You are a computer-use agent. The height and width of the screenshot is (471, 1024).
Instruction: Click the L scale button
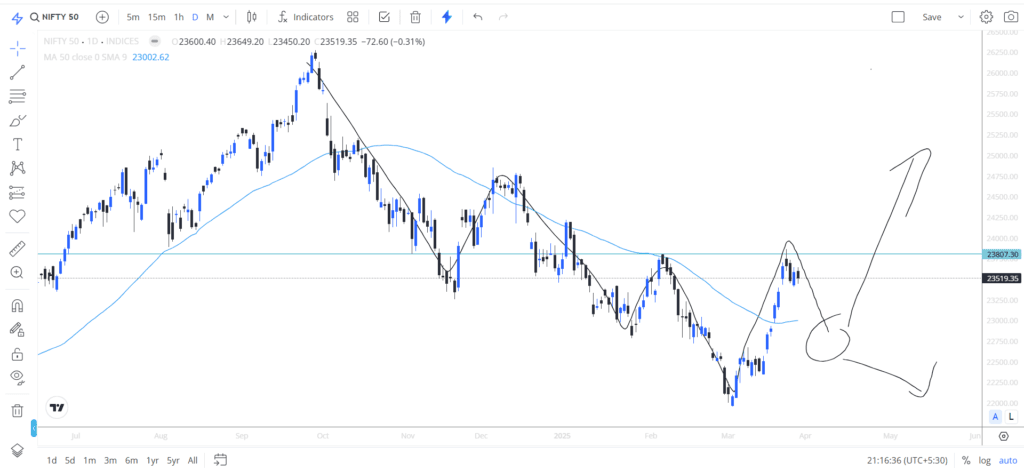click(1011, 417)
